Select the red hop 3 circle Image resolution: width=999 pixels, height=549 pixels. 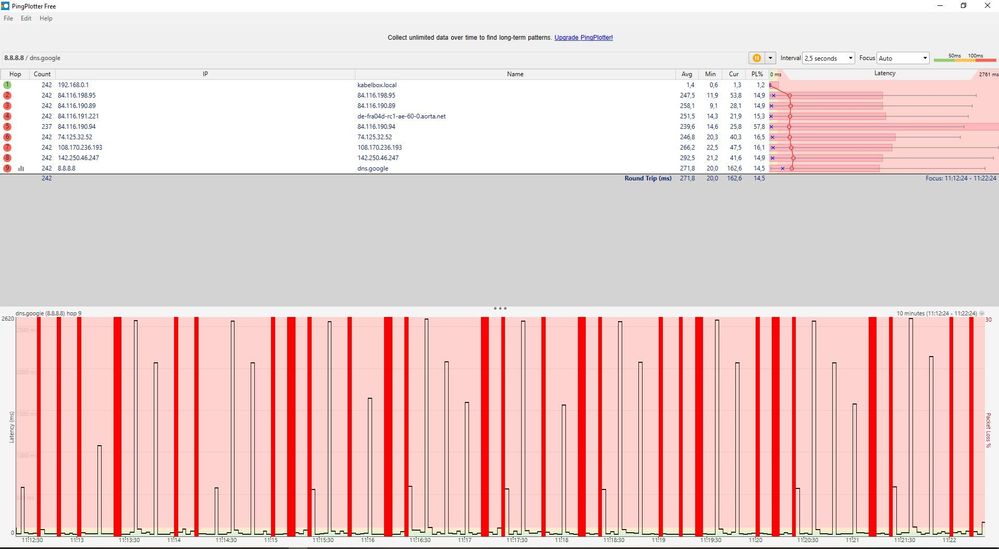[7, 106]
